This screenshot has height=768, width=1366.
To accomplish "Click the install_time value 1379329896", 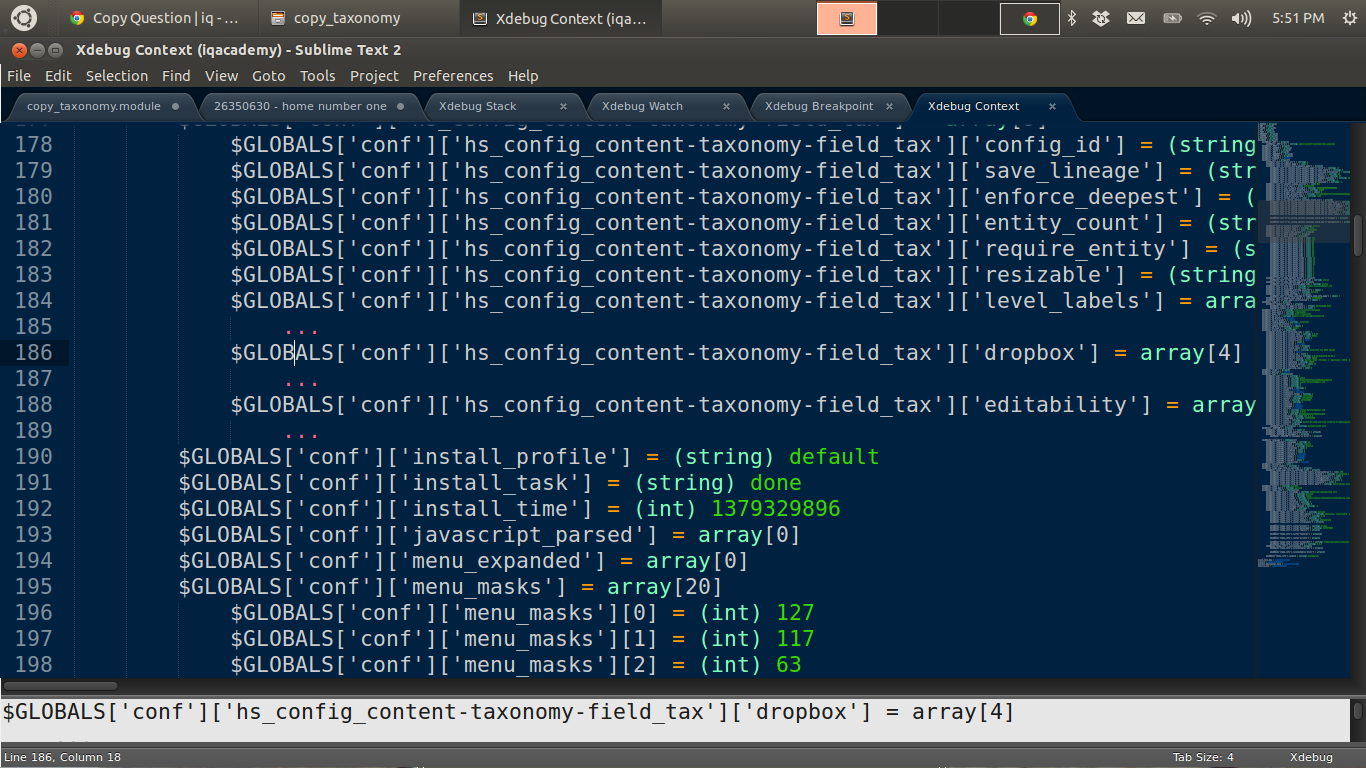I will 776,509.
